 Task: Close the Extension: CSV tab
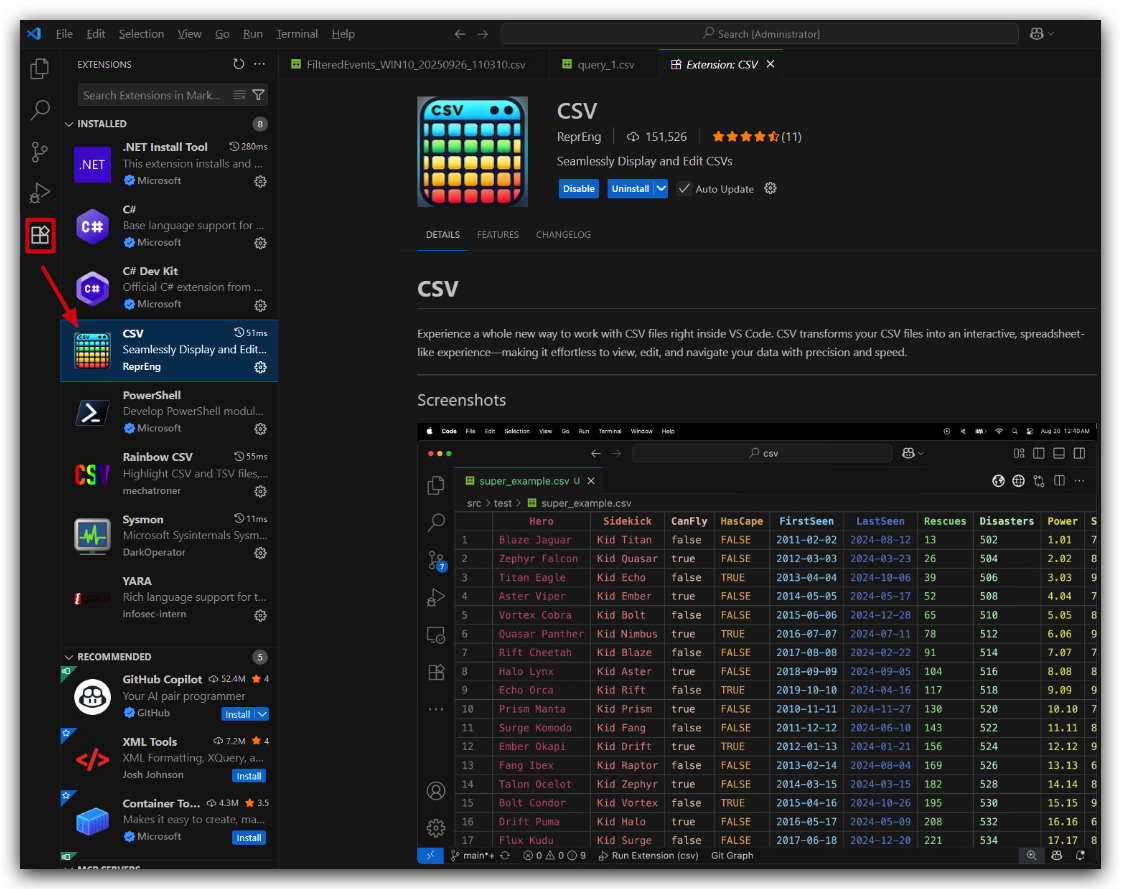pos(770,64)
